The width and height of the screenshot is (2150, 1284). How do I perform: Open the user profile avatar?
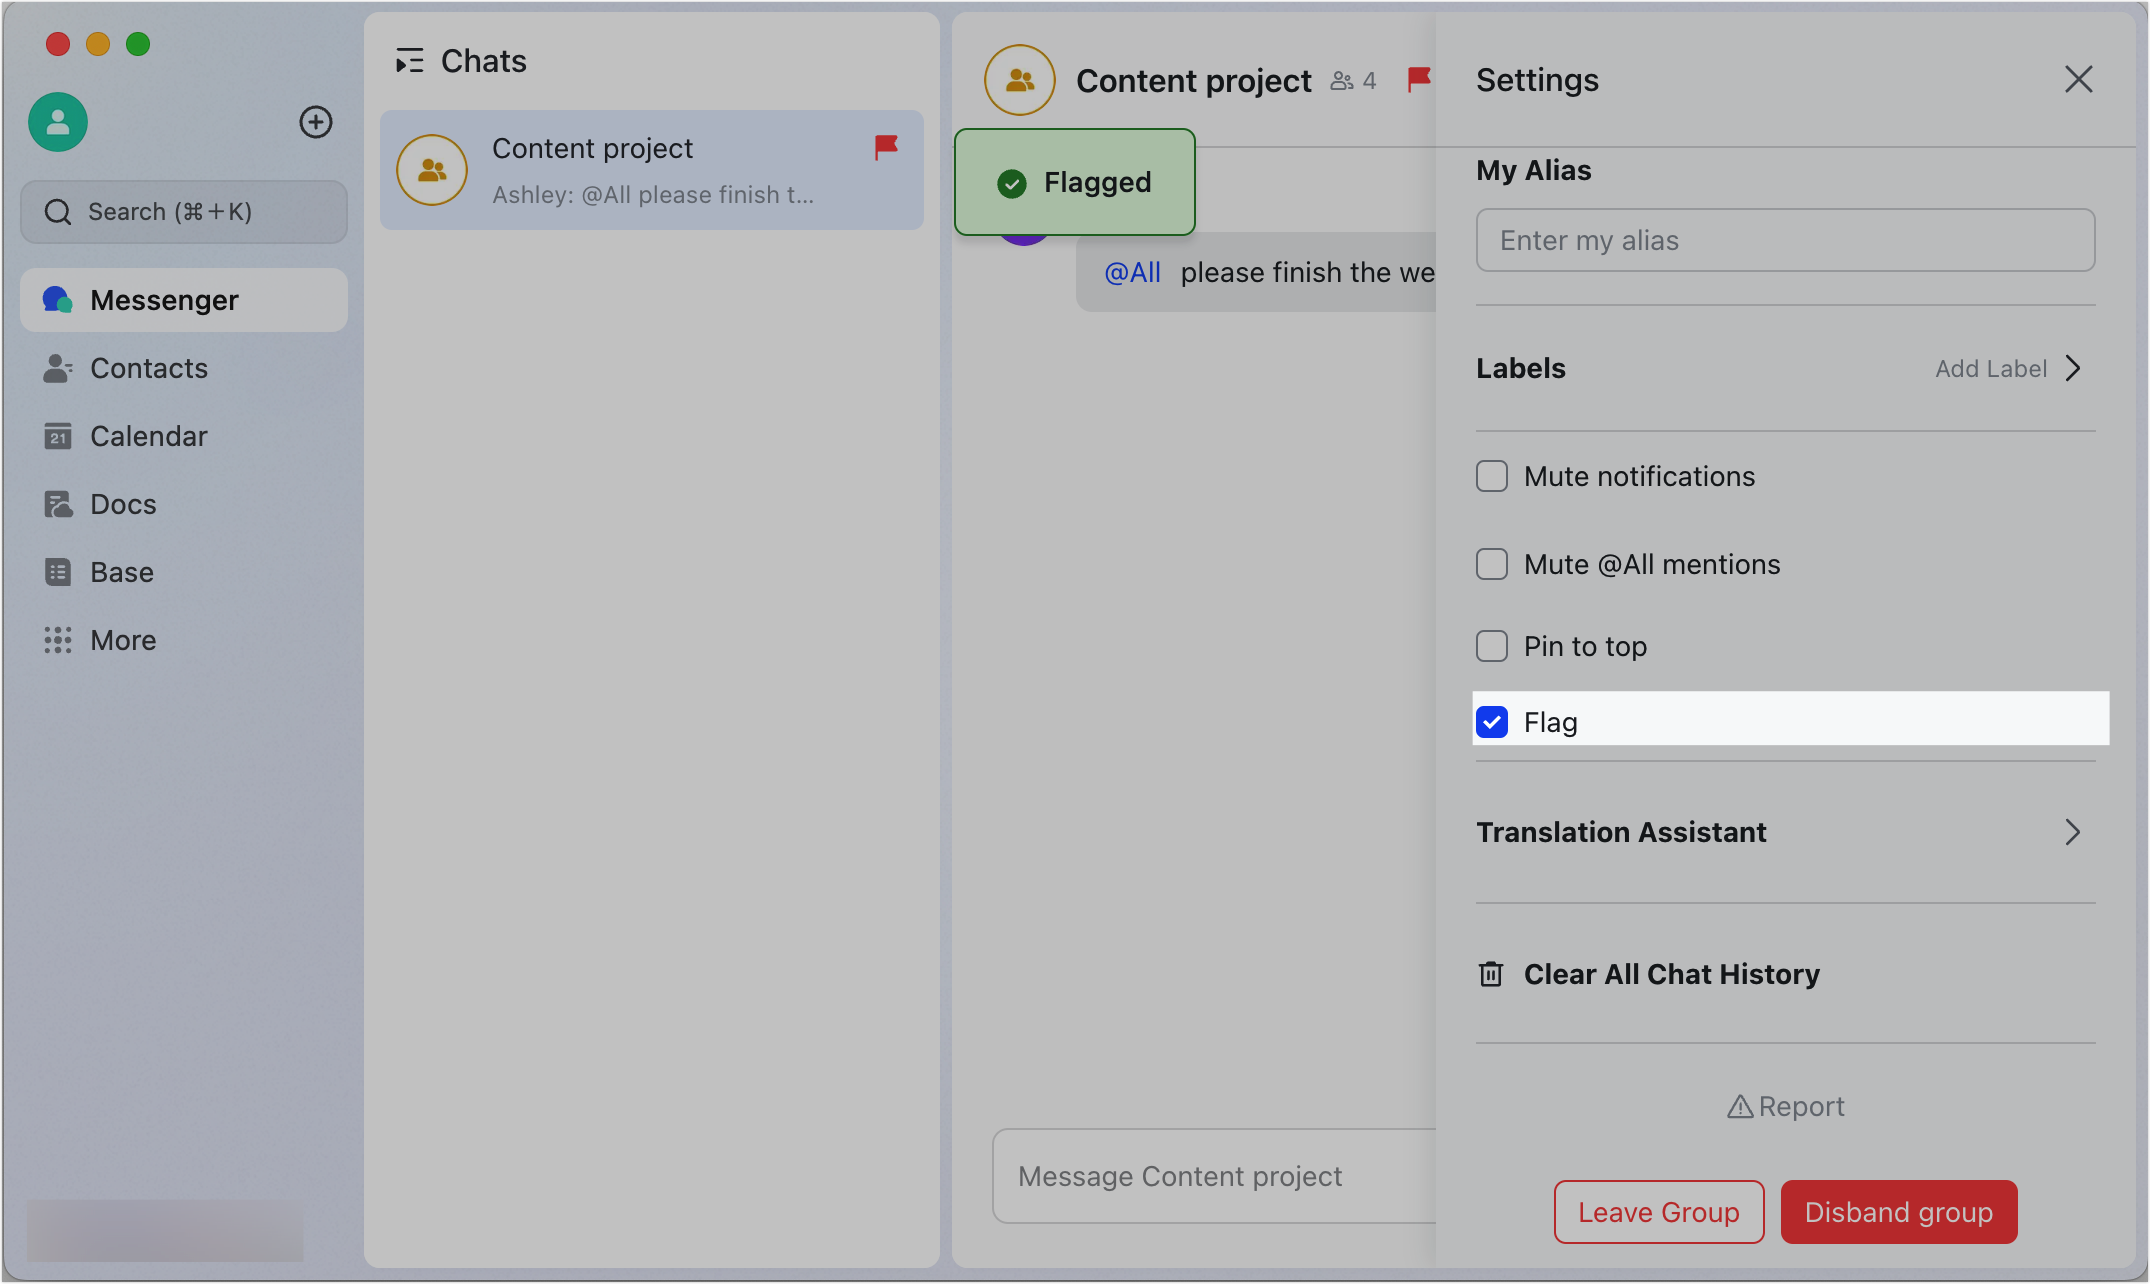pyautogui.click(x=58, y=122)
